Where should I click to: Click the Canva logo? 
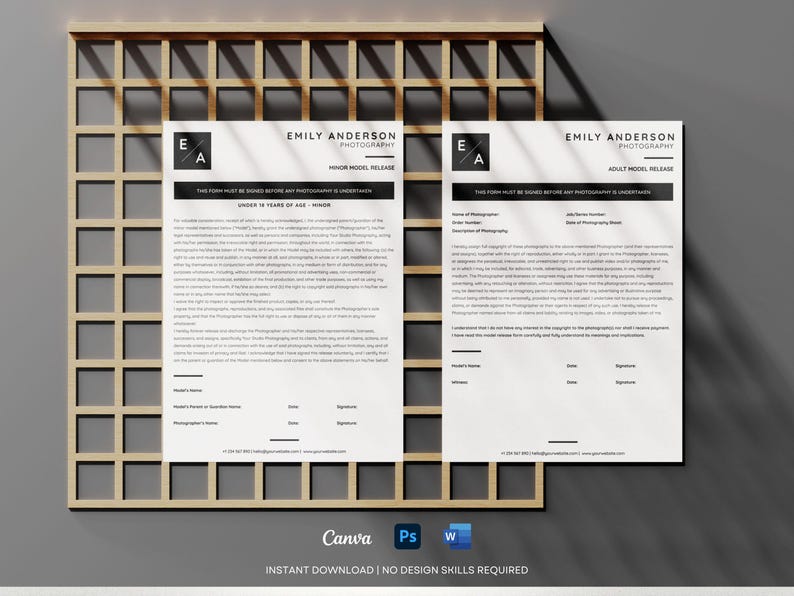click(x=347, y=537)
